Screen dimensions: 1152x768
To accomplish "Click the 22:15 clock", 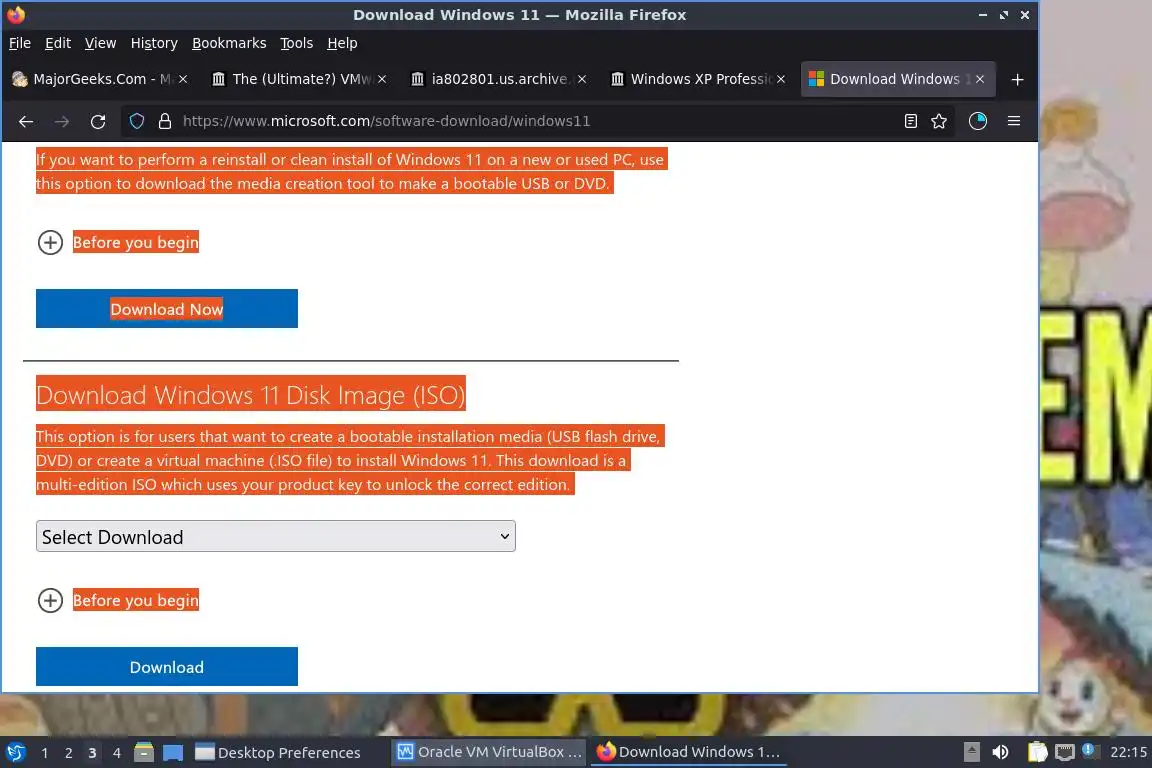I will (1128, 752).
